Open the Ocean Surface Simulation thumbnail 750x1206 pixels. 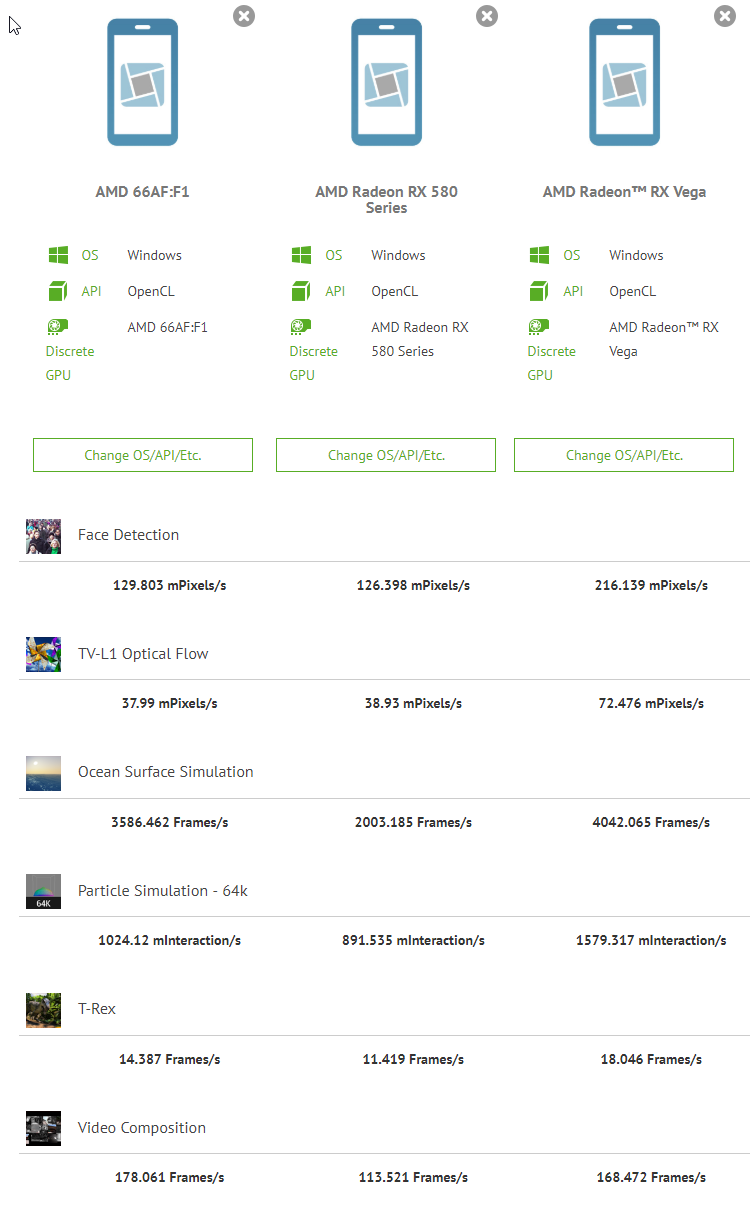coord(43,773)
